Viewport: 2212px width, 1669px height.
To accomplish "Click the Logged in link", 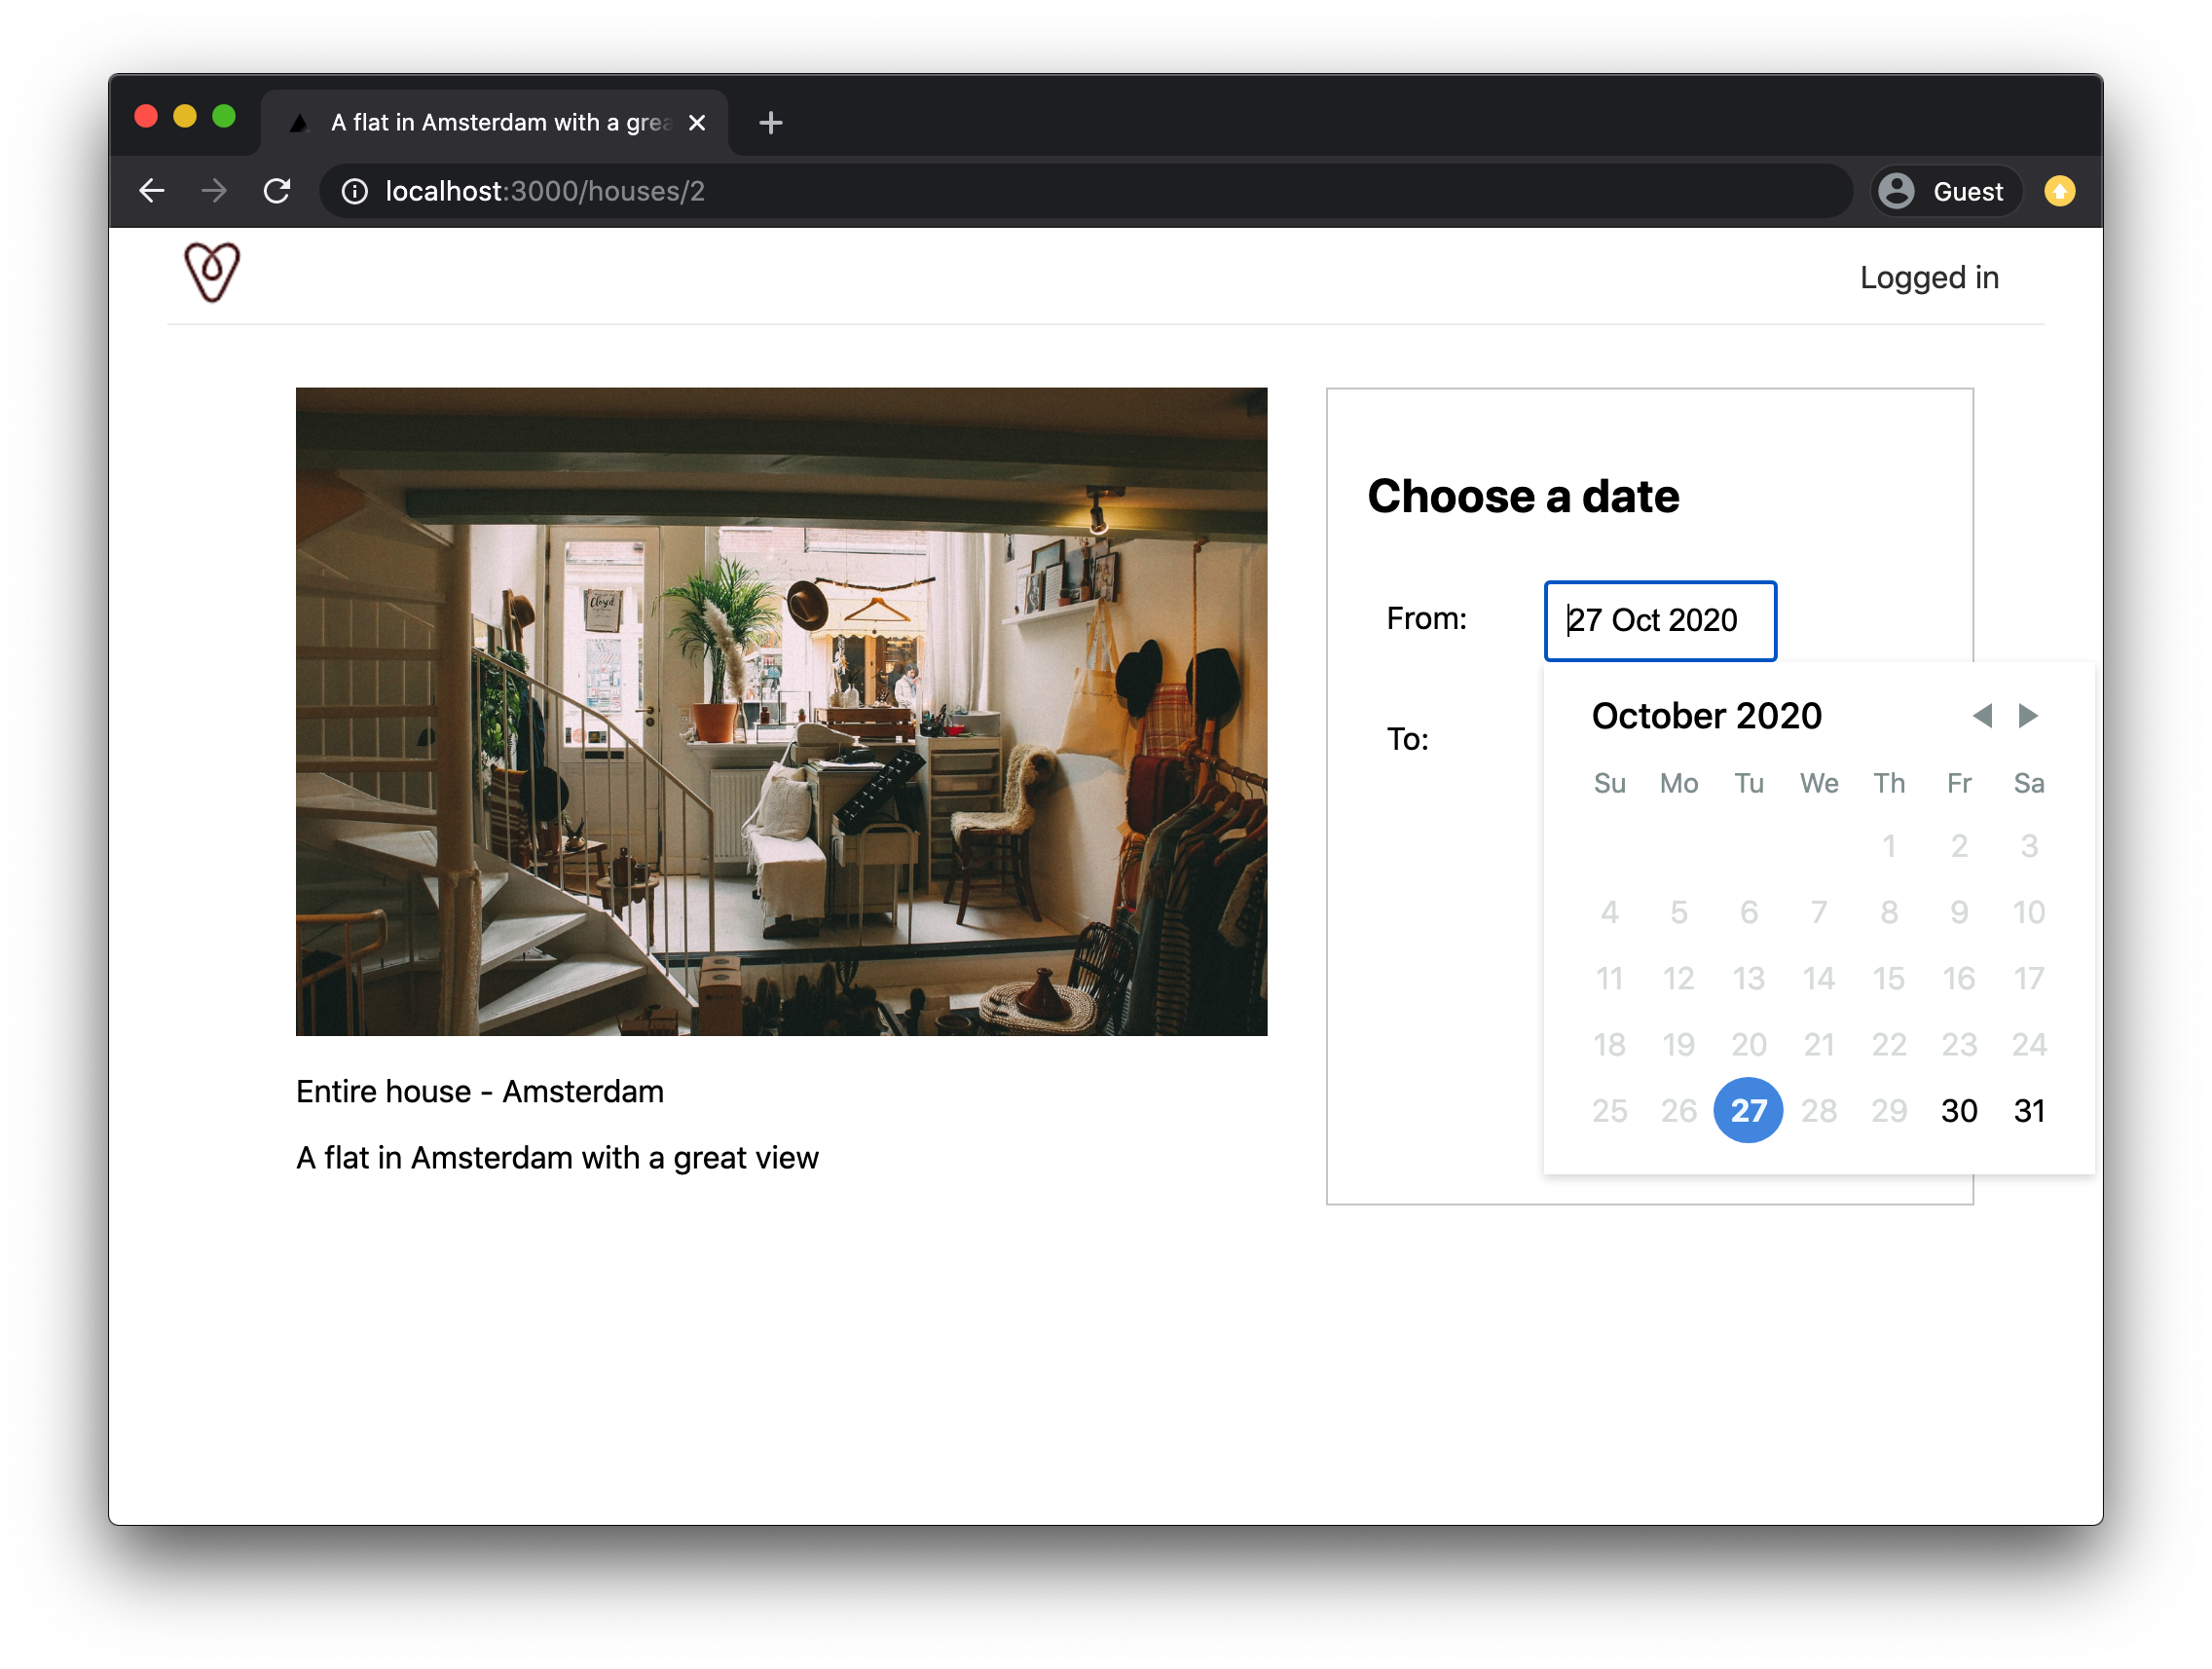I will point(1928,277).
